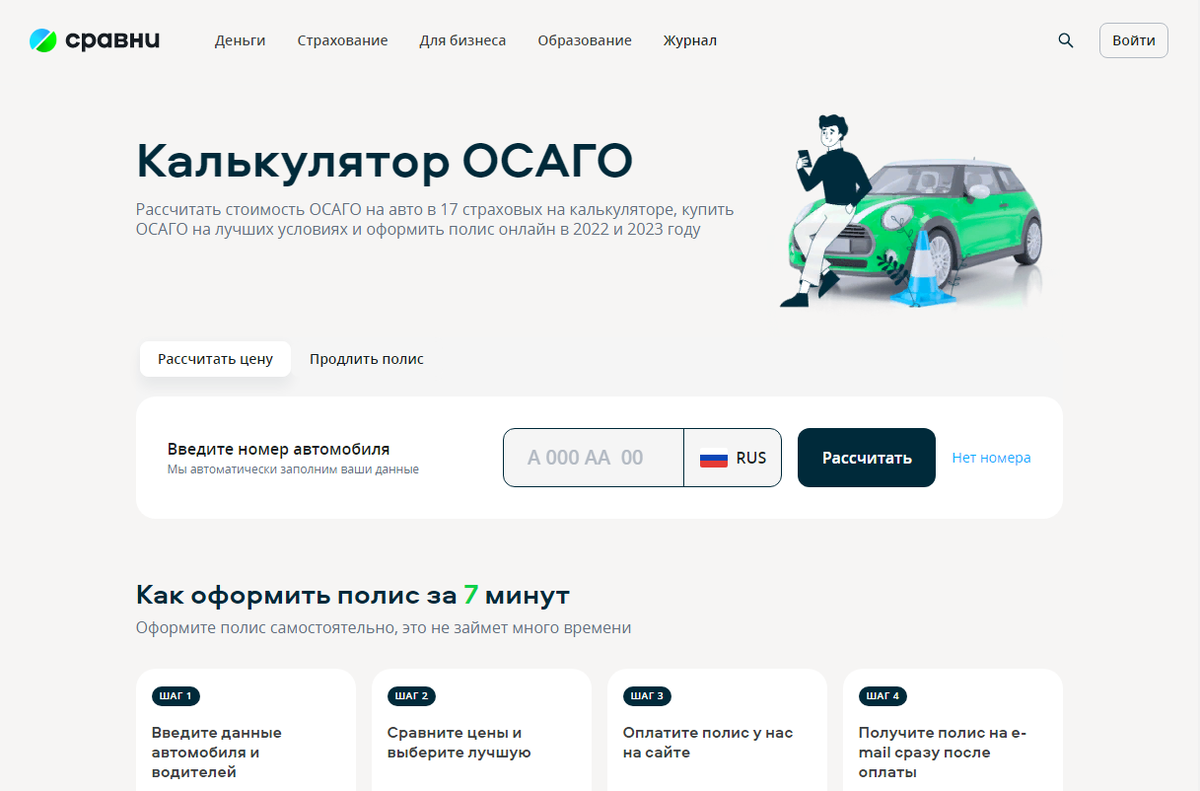Follow the Нет номера link
This screenshot has height=791, width=1200.
coord(991,458)
